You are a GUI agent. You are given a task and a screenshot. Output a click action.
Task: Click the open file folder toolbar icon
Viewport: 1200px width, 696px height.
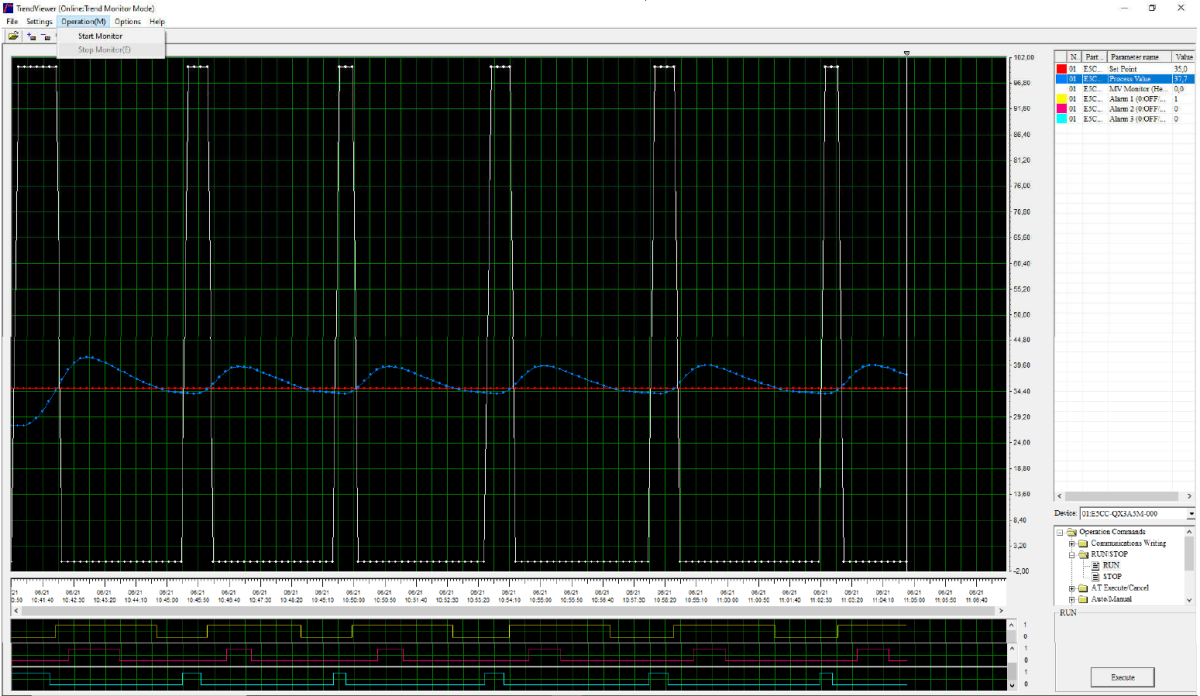tap(13, 36)
